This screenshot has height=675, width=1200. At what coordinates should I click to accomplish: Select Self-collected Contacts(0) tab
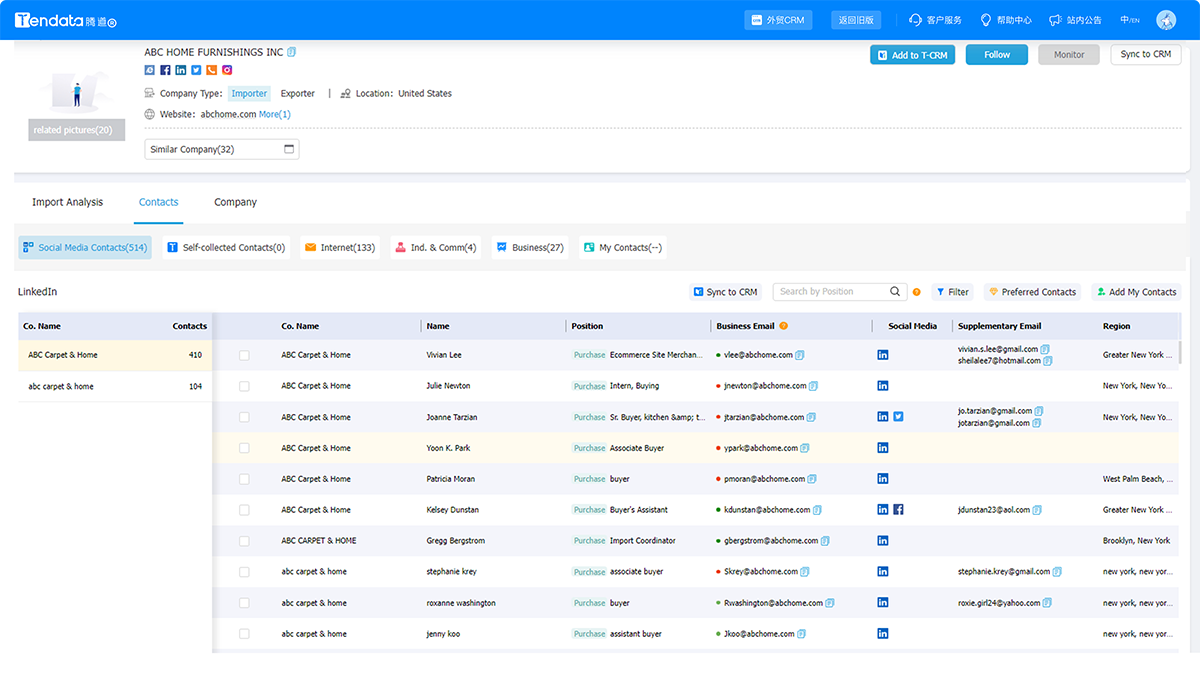(226, 247)
